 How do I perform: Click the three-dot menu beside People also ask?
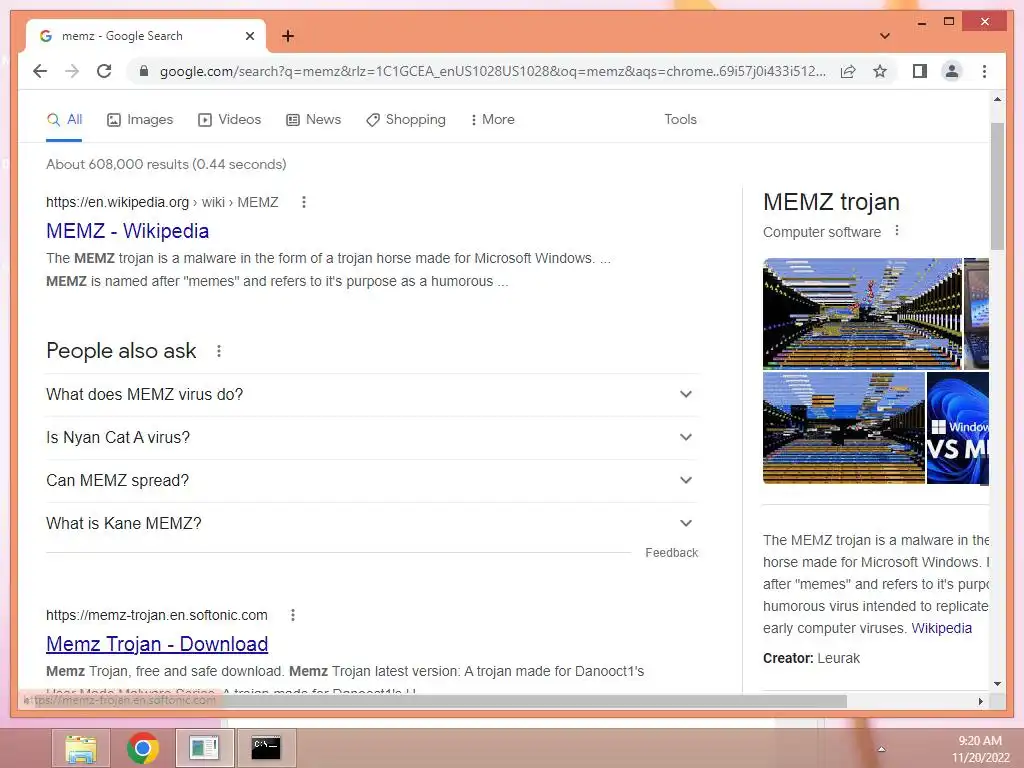219,351
